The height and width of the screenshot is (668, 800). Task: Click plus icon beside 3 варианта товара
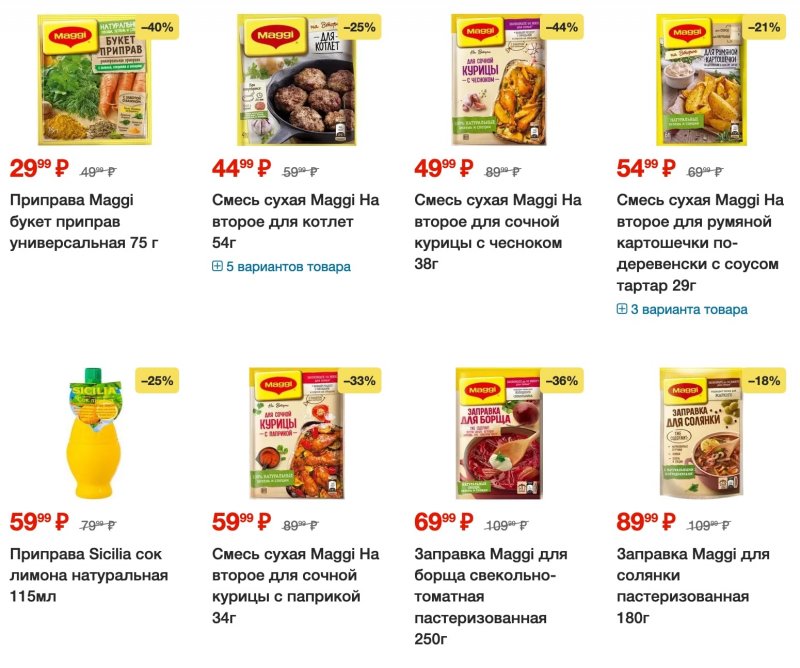click(622, 309)
